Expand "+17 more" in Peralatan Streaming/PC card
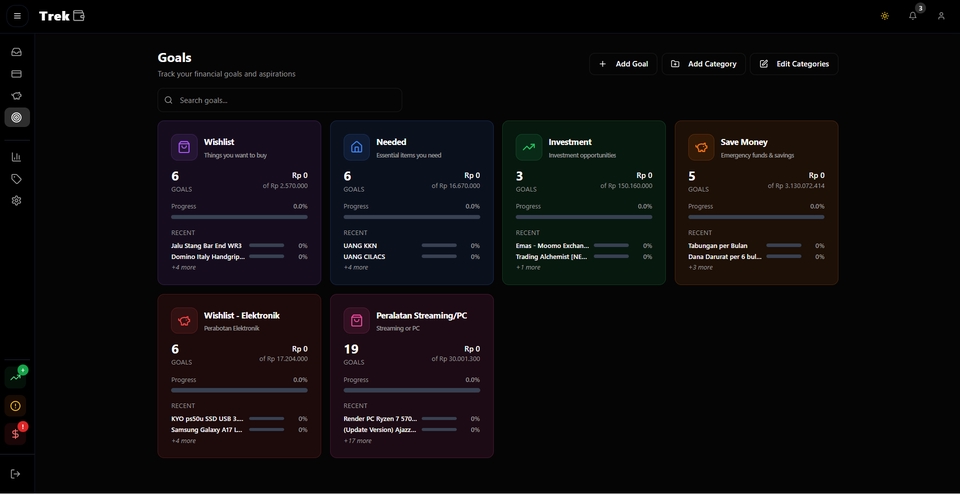 click(357, 441)
